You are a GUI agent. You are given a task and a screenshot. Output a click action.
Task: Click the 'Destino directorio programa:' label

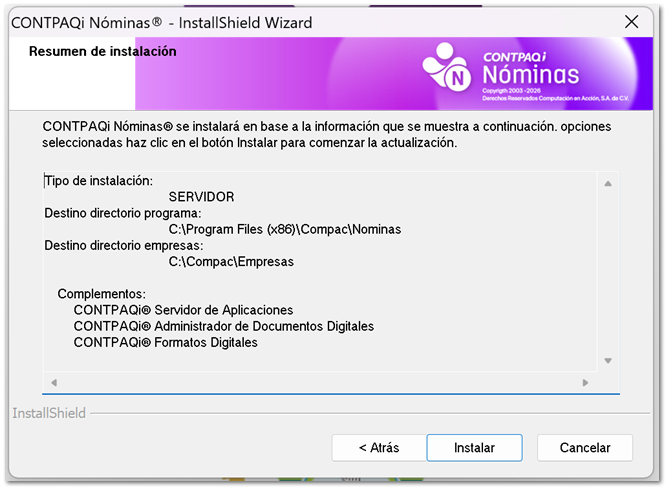pyautogui.click(x=123, y=213)
